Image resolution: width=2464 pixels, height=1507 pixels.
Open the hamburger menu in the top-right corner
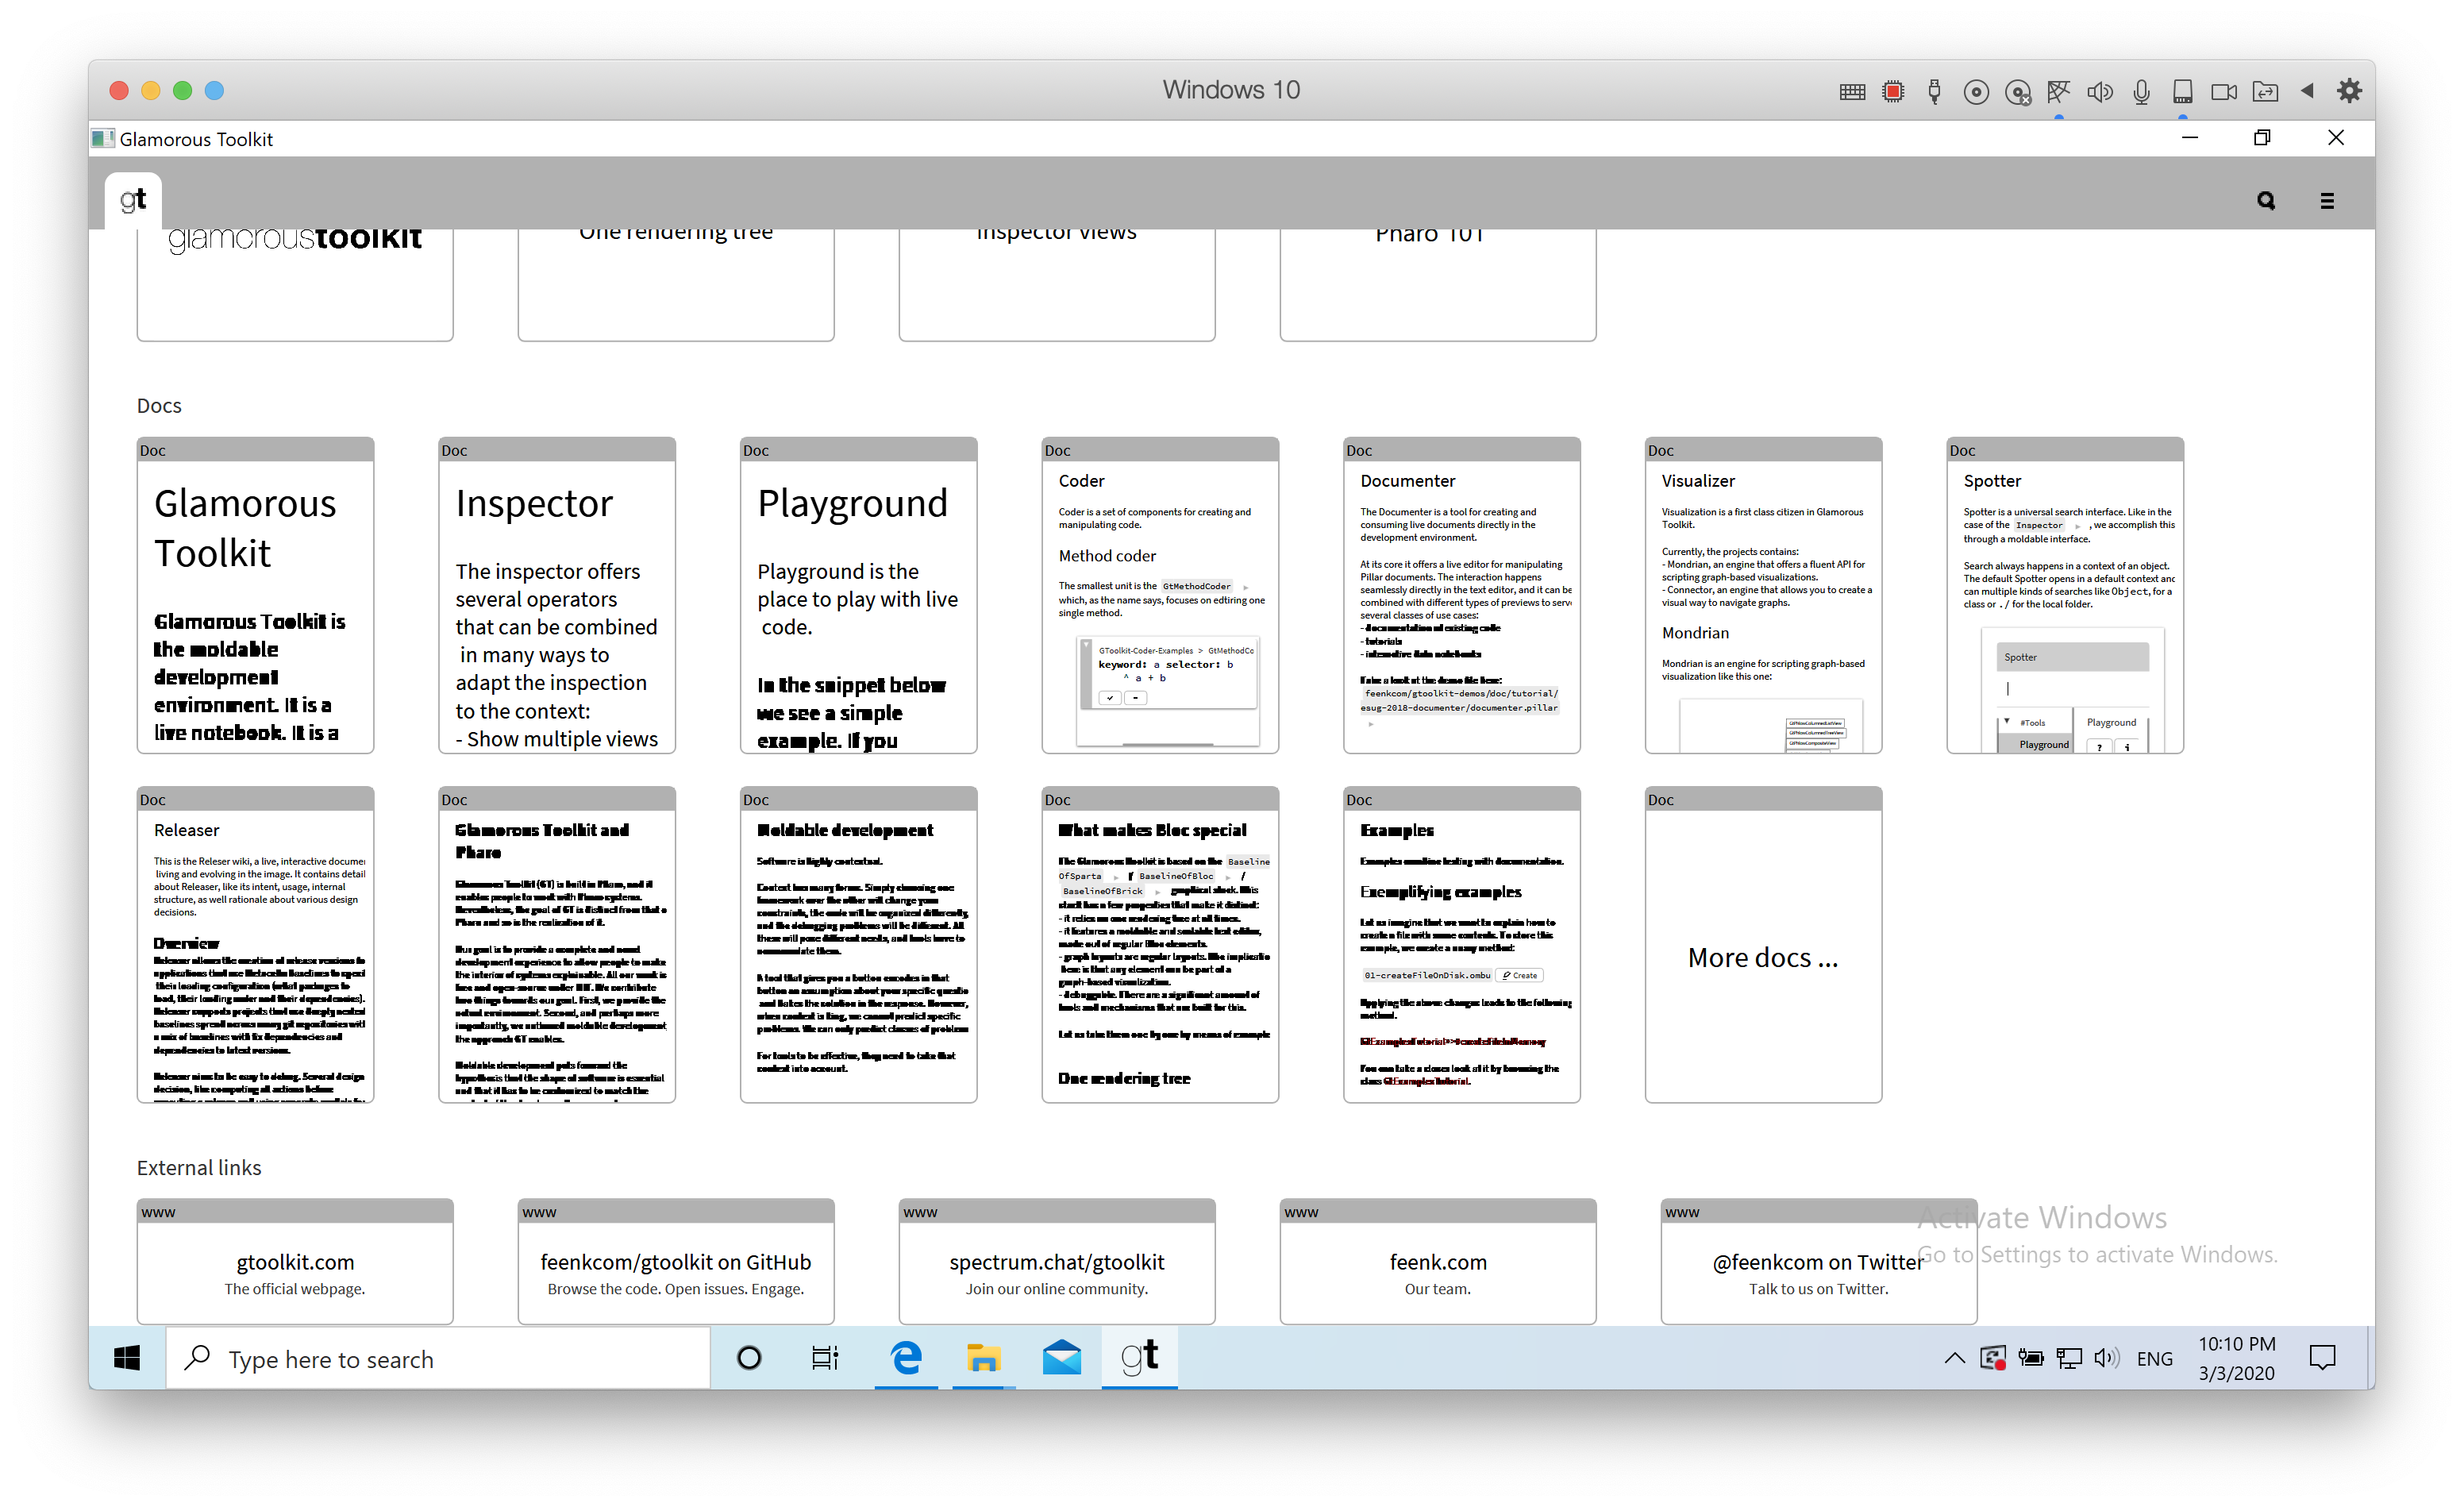pyautogui.click(x=2327, y=200)
